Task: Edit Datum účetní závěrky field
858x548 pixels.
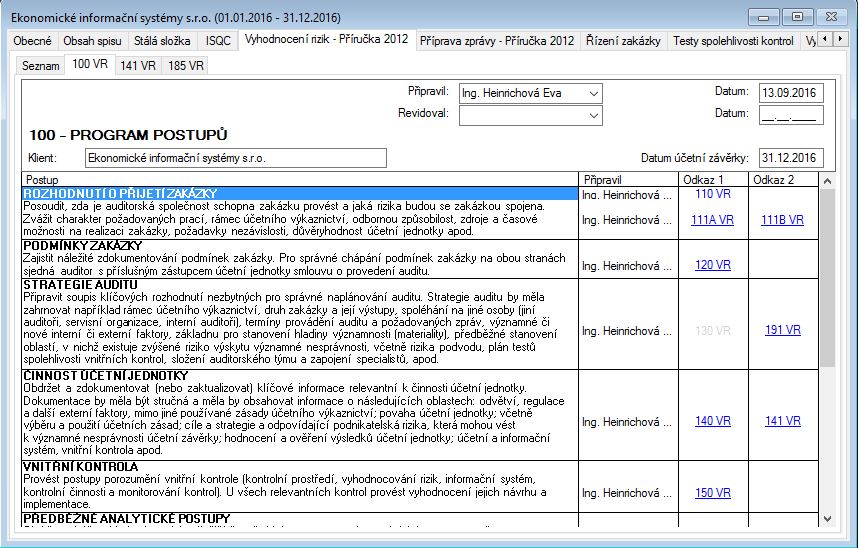Action: coord(791,158)
